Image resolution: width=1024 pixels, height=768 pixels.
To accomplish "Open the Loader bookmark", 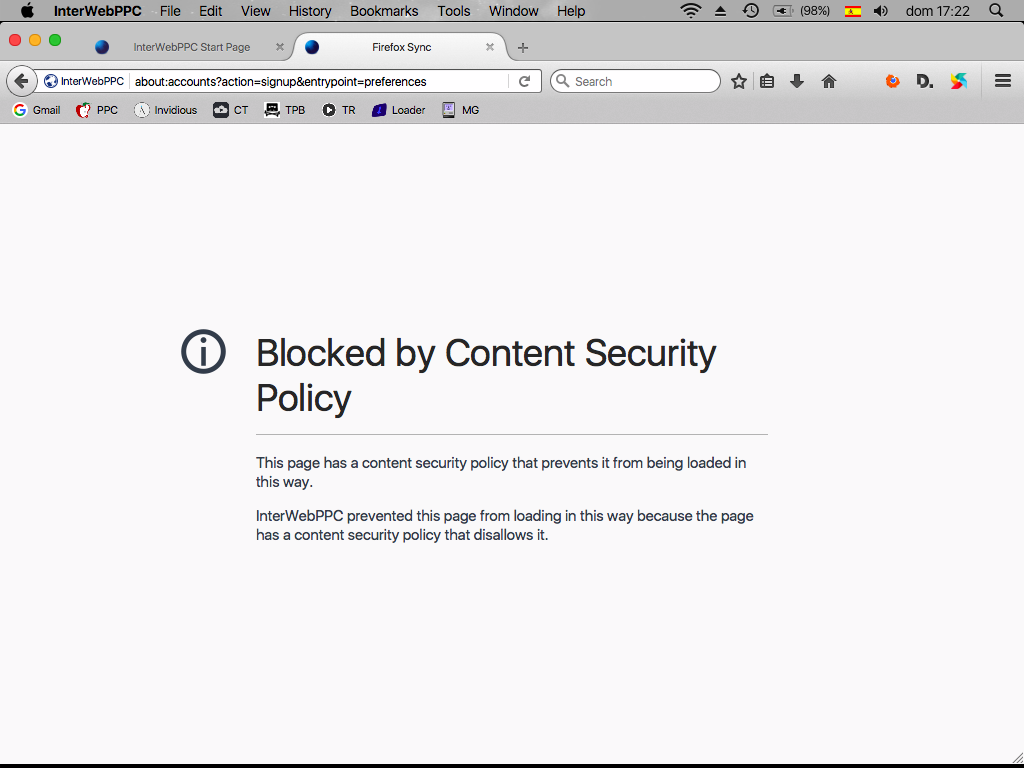I will 399,110.
